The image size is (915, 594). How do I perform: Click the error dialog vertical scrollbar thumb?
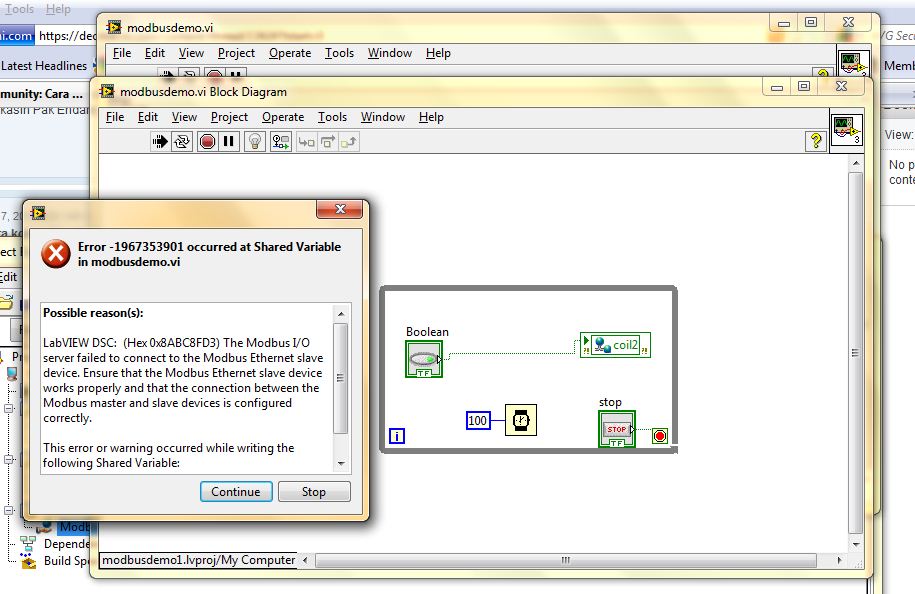(x=341, y=378)
